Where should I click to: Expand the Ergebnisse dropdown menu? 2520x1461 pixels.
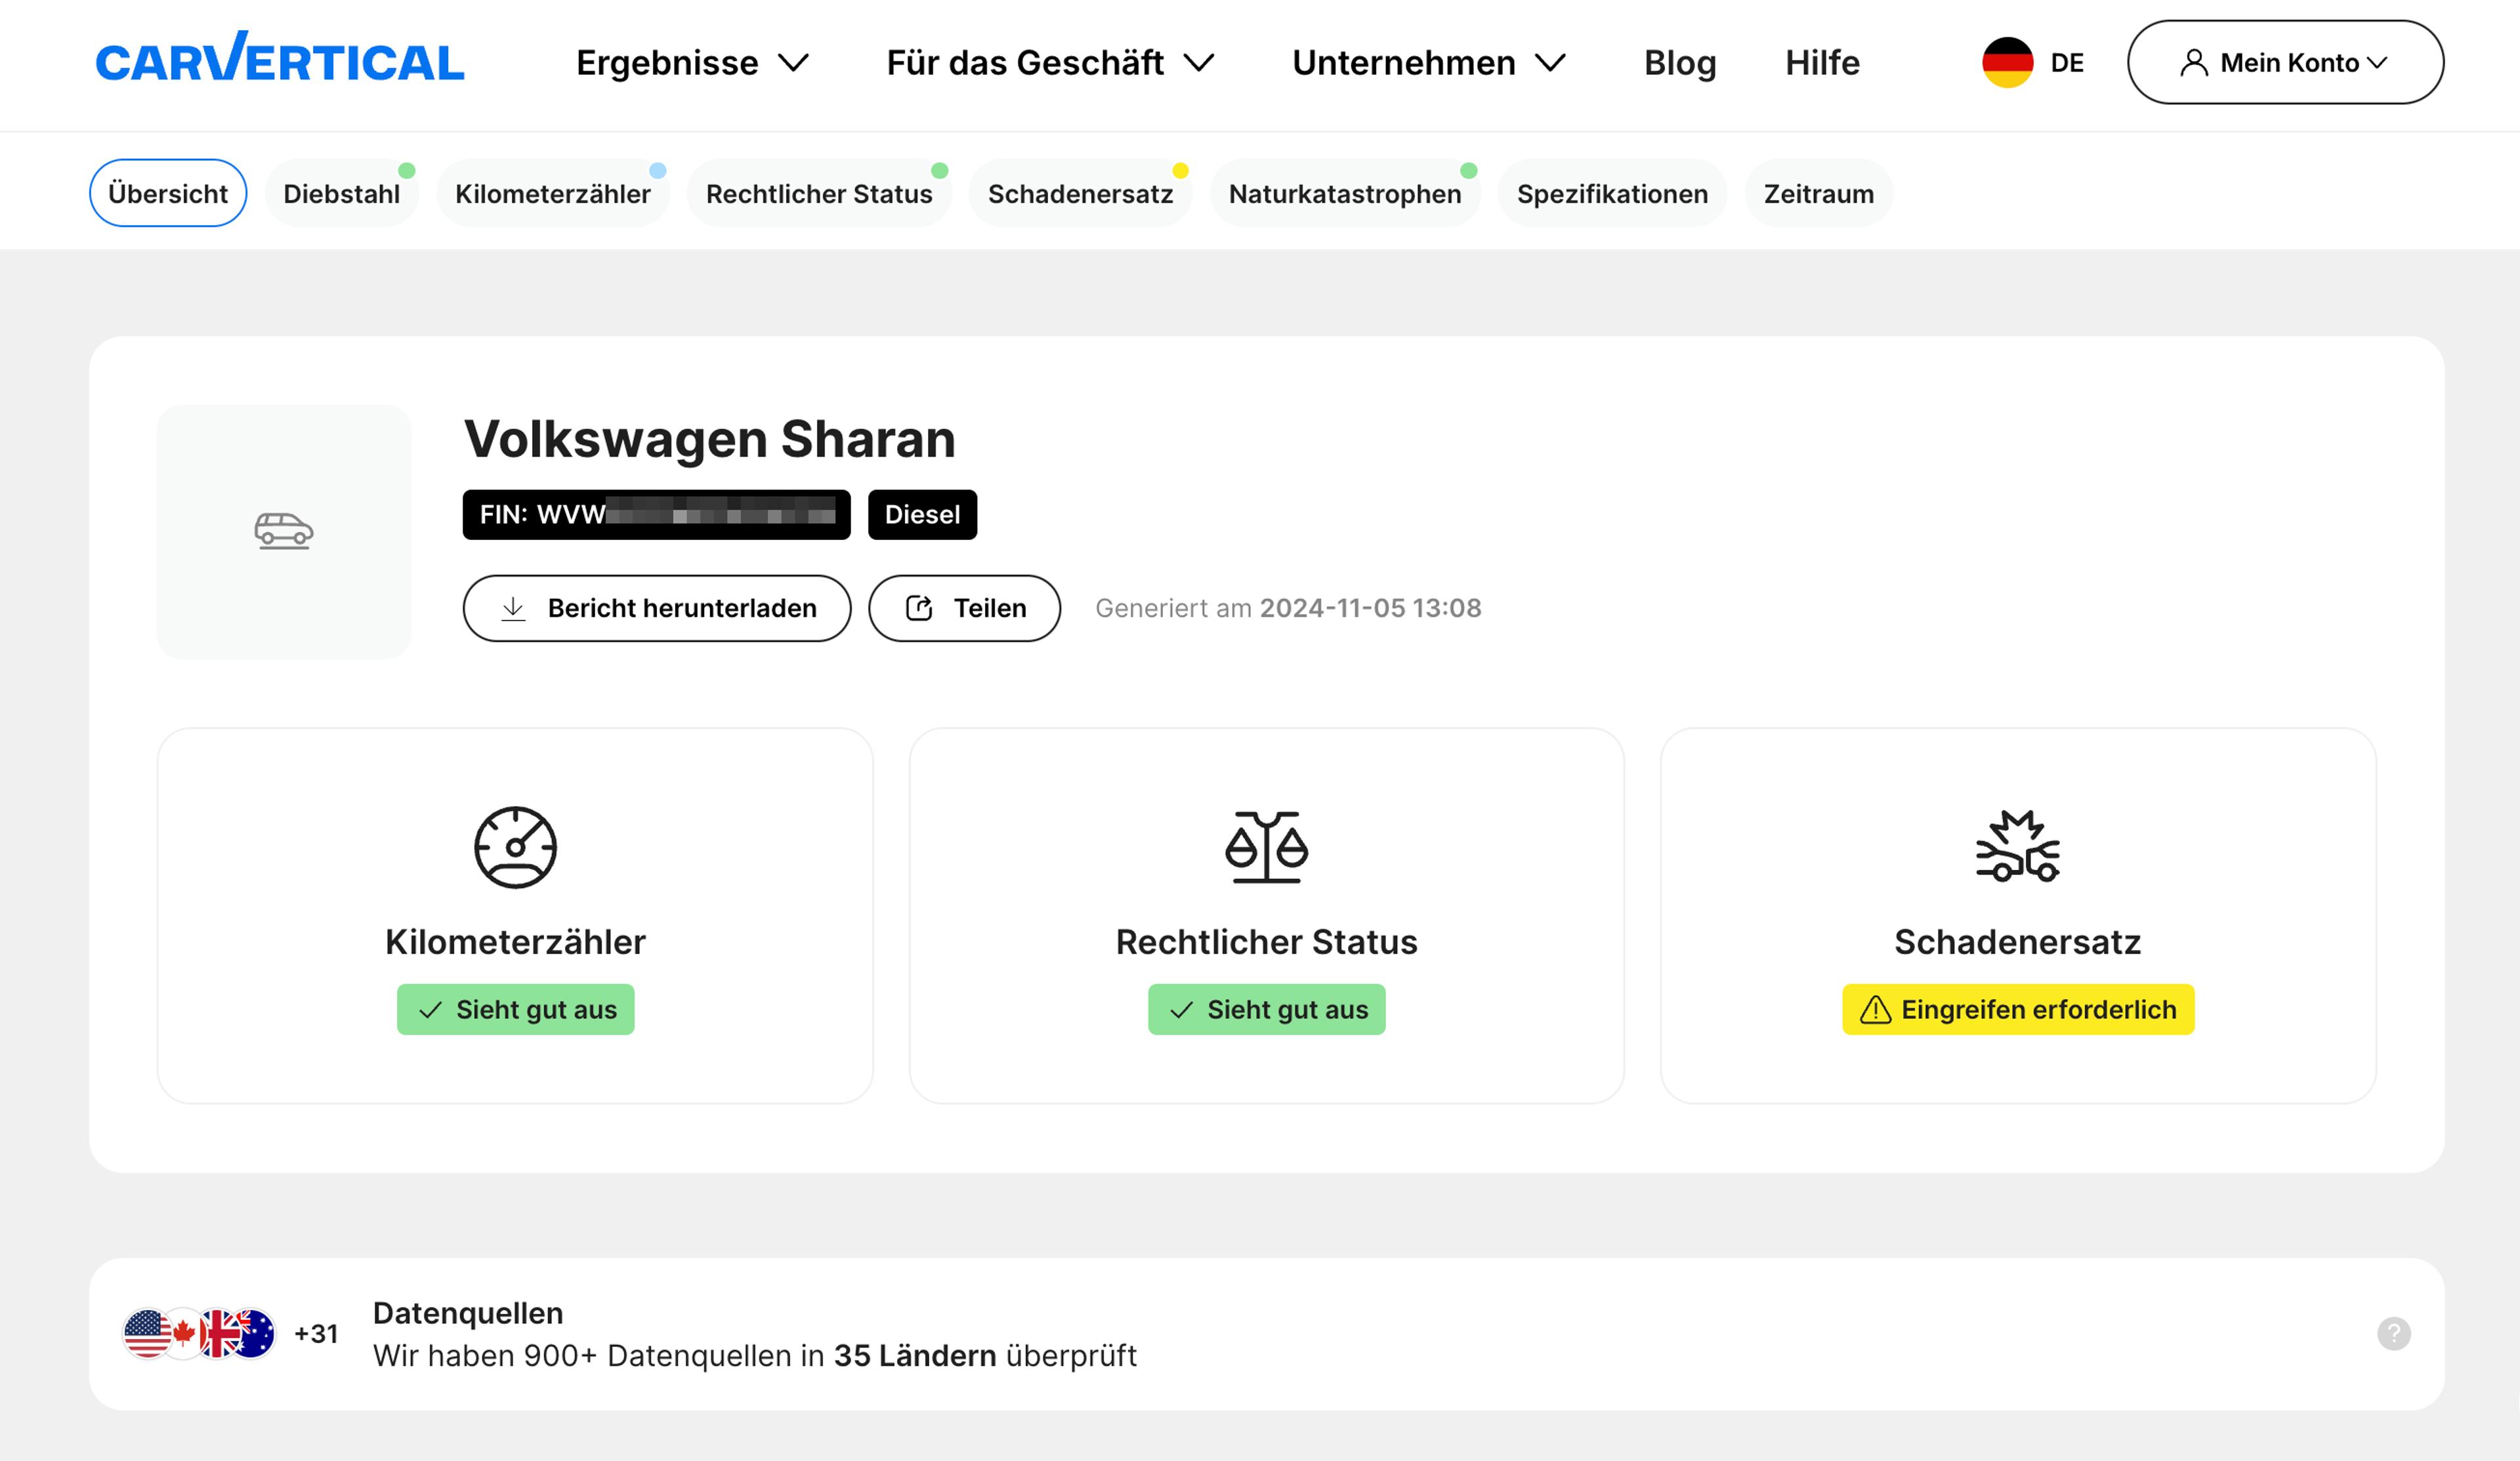click(x=692, y=62)
